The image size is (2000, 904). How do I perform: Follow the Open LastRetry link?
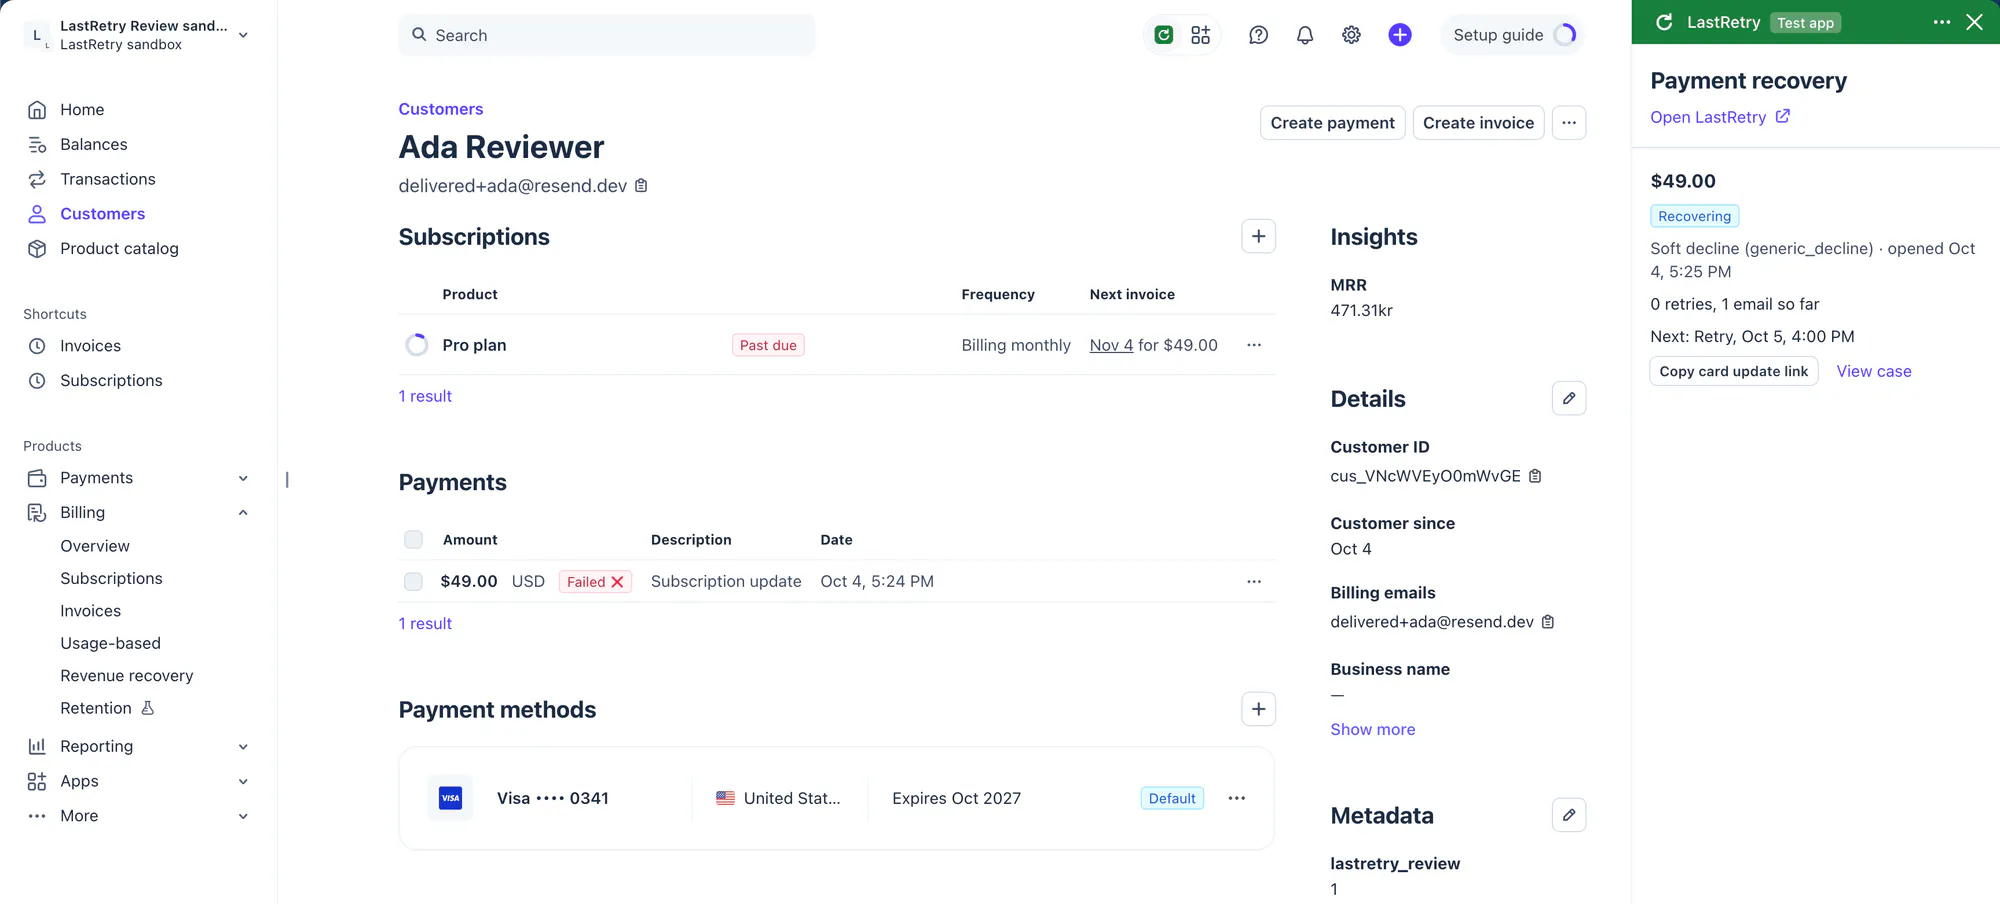(1720, 117)
